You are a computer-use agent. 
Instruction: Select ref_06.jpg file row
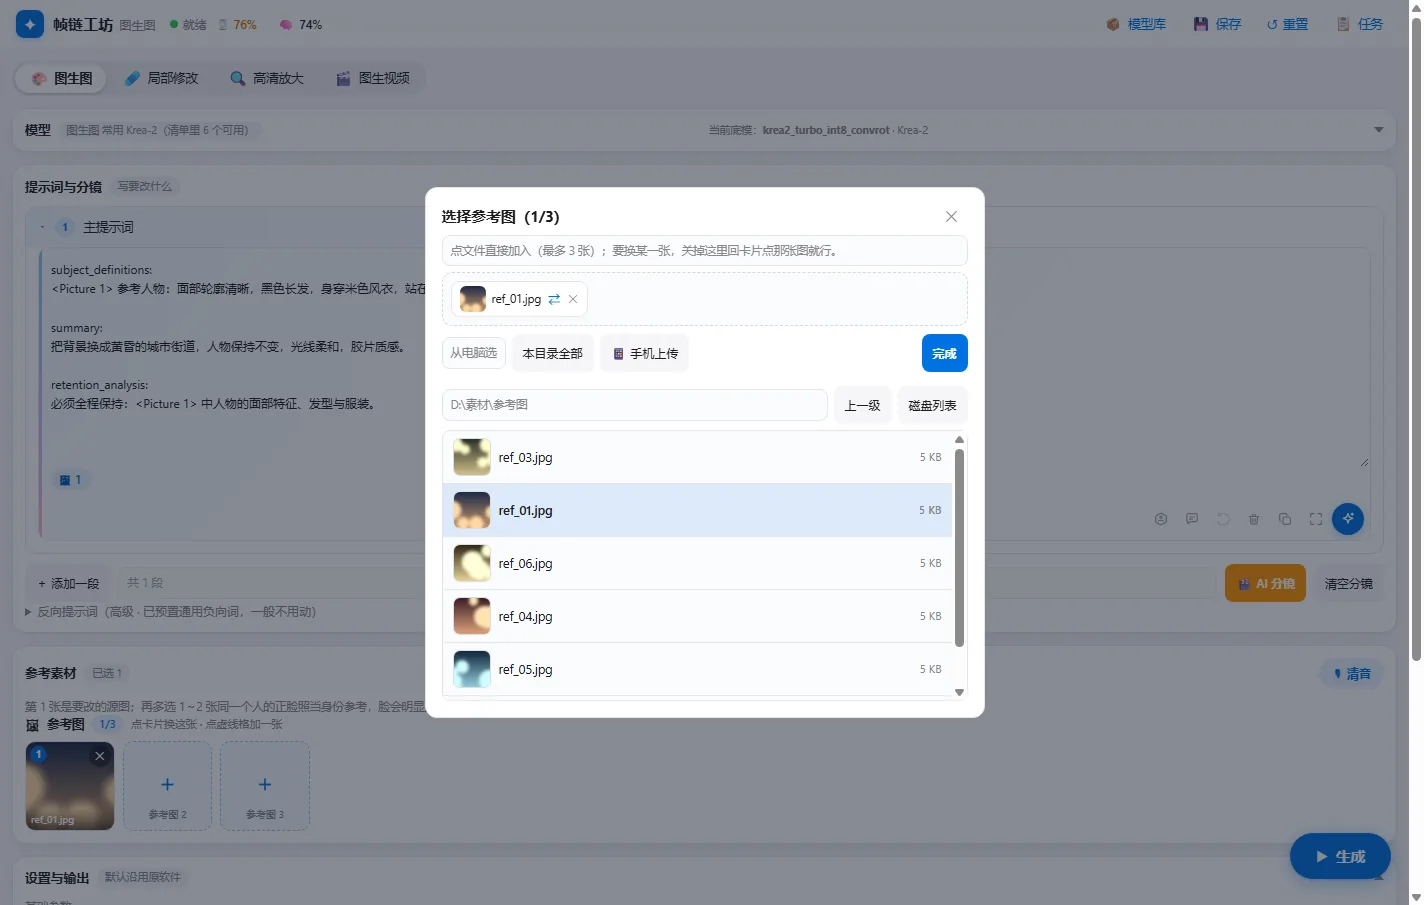[697, 563]
